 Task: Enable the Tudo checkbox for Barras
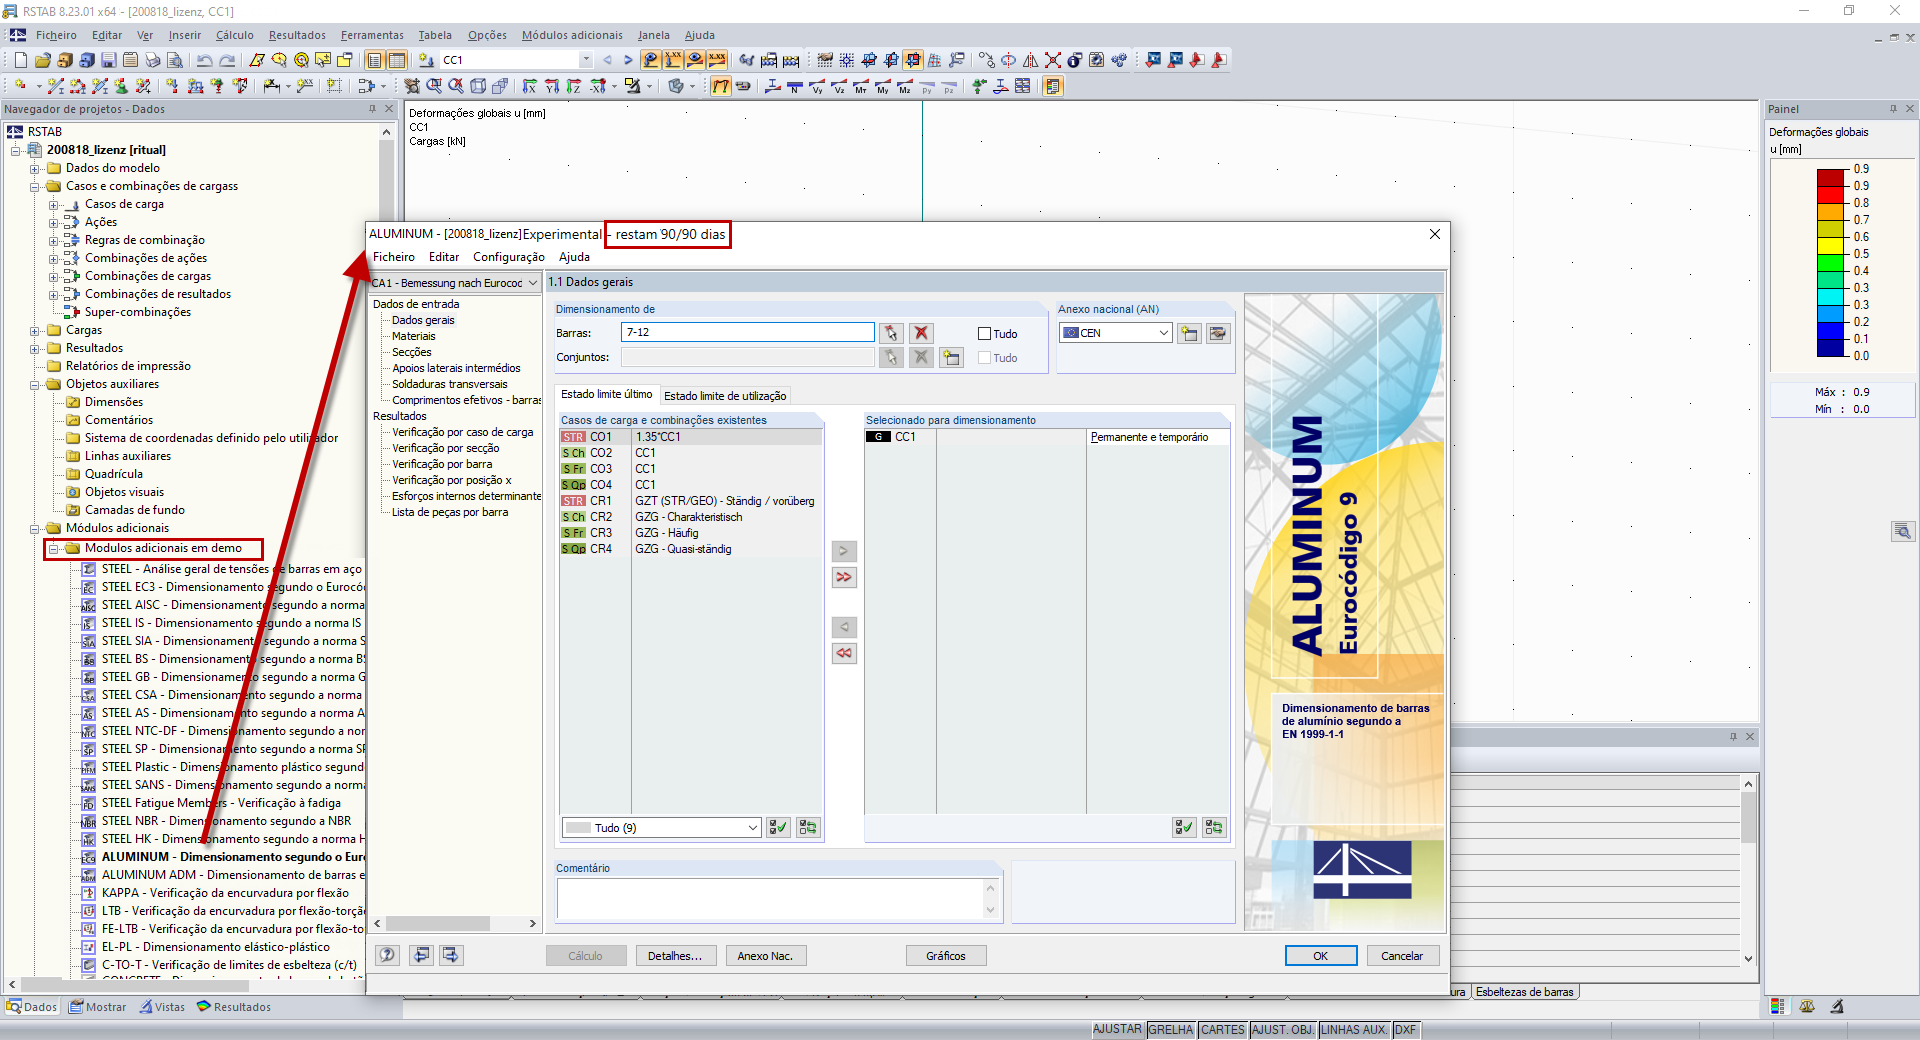(x=984, y=334)
